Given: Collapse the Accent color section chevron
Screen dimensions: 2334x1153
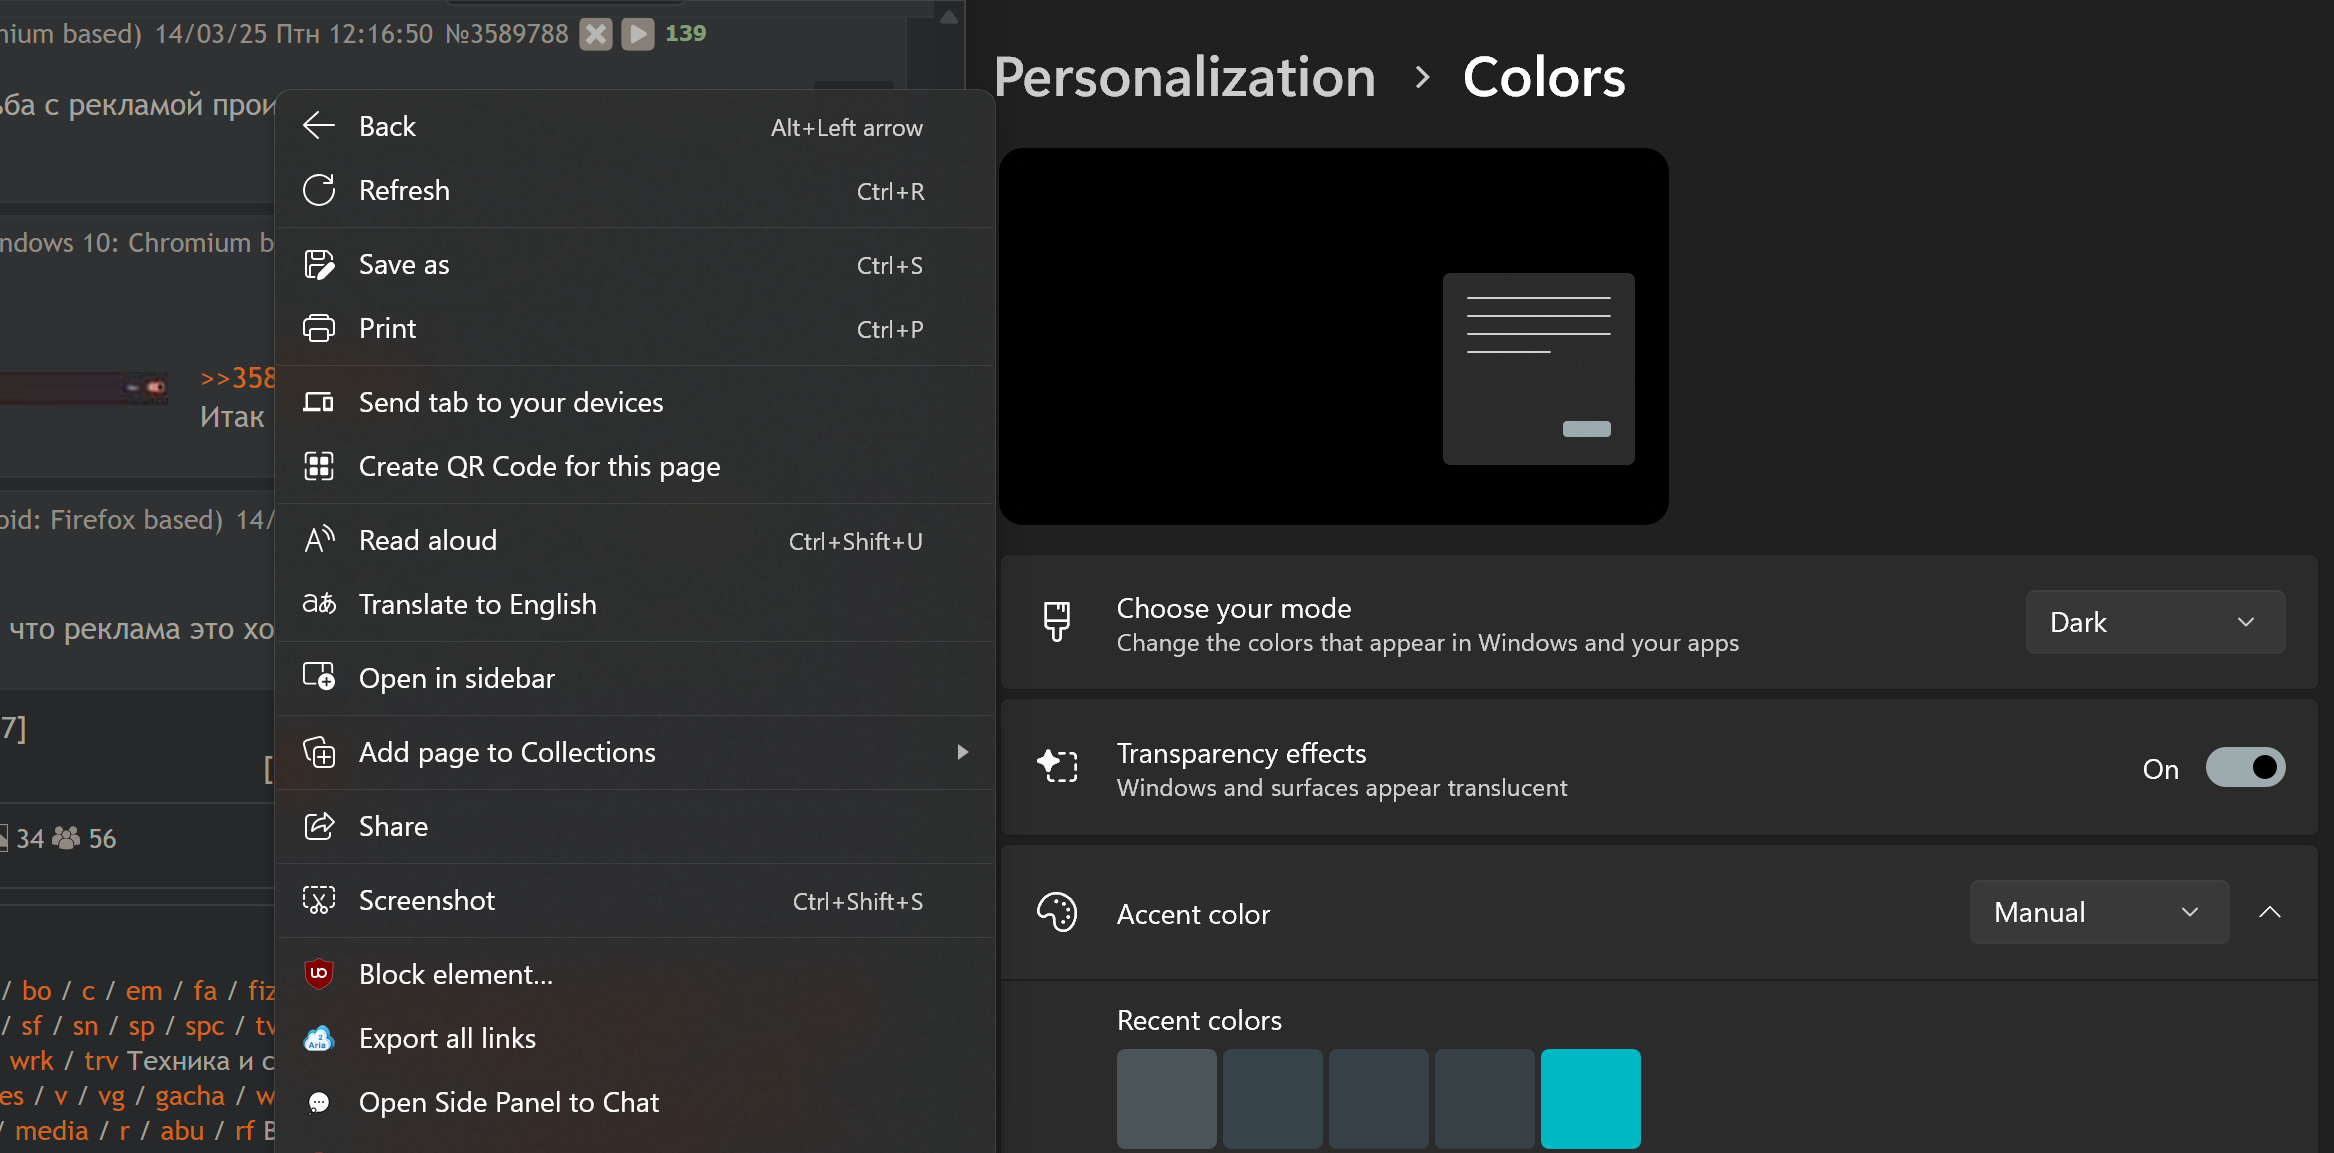Looking at the screenshot, I should click(x=2270, y=912).
